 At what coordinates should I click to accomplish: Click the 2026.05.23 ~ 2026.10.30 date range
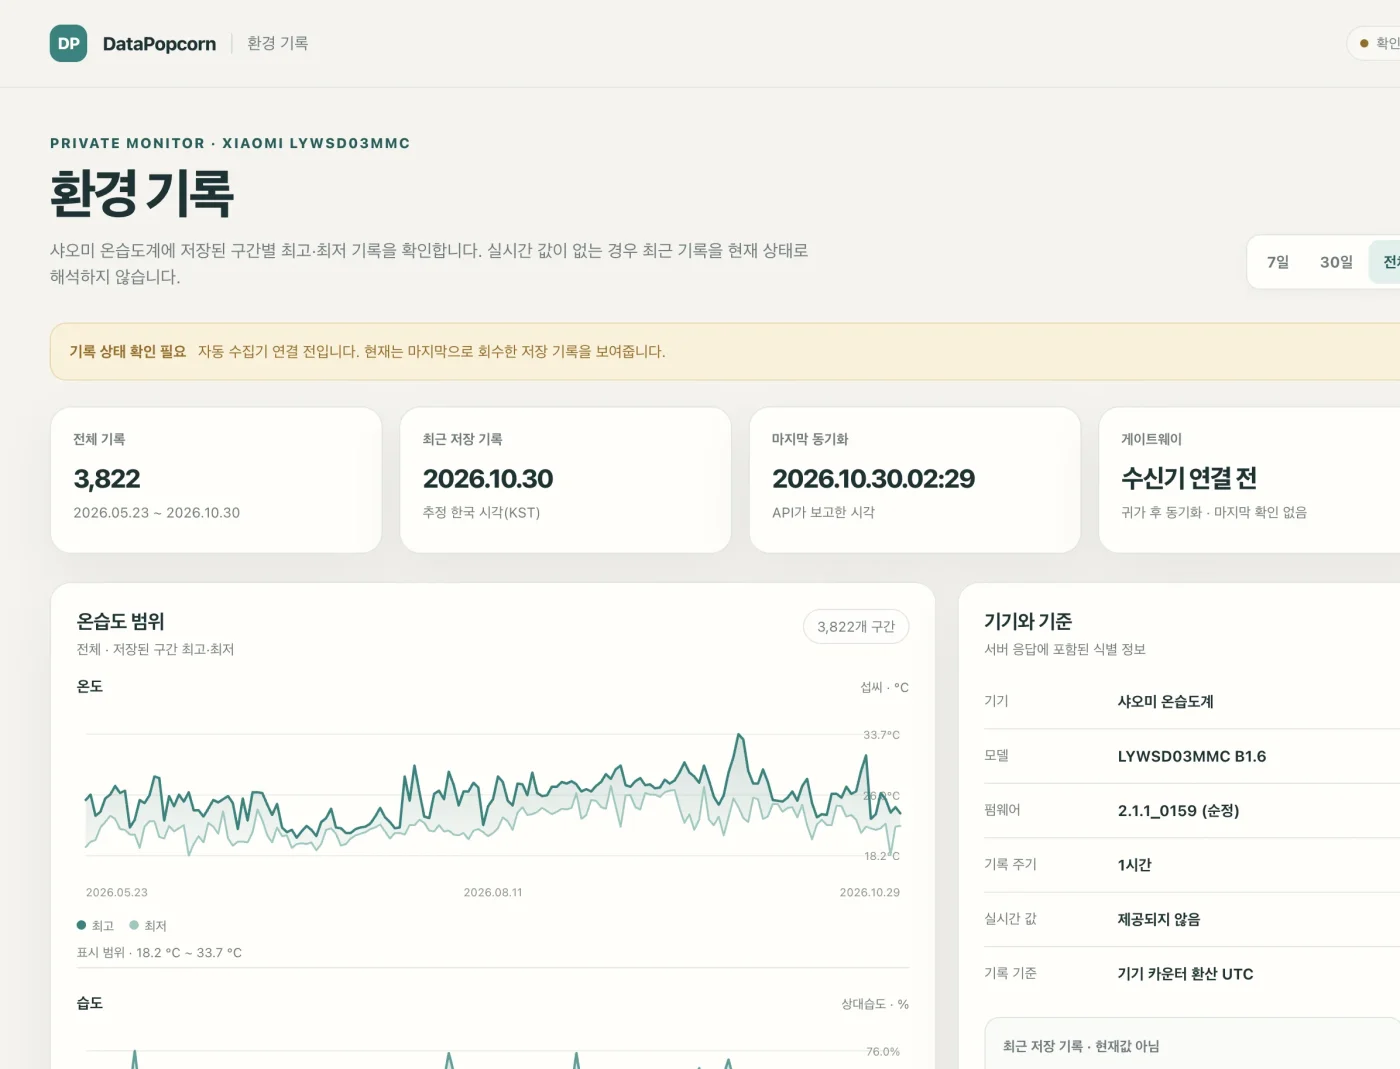point(157,513)
